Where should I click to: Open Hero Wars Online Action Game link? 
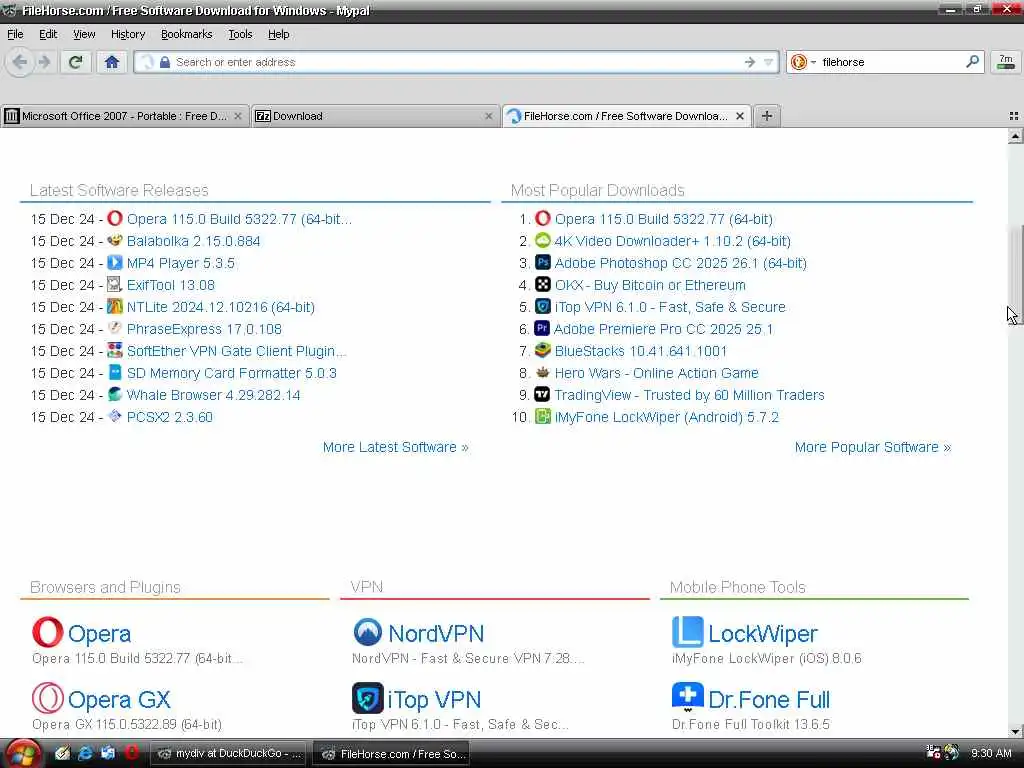click(x=656, y=373)
